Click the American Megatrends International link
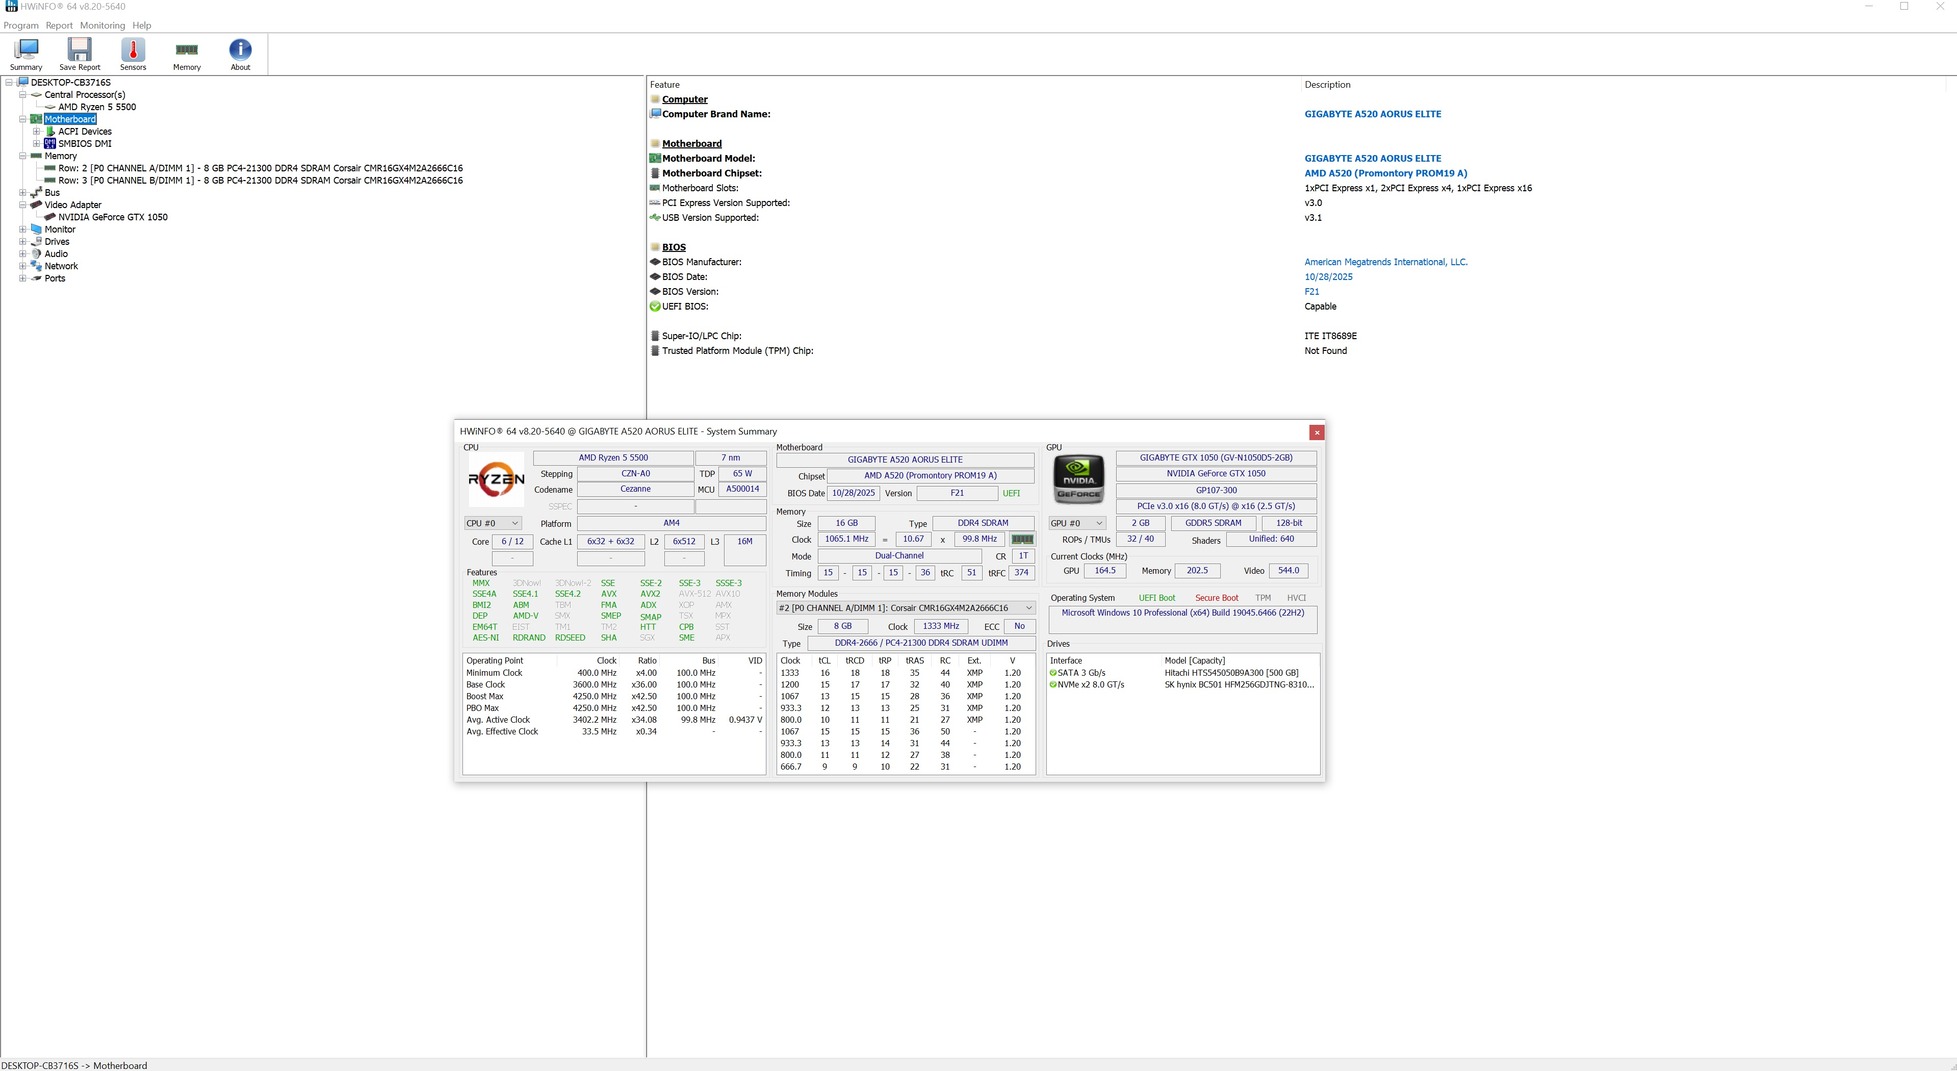 point(1386,262)
